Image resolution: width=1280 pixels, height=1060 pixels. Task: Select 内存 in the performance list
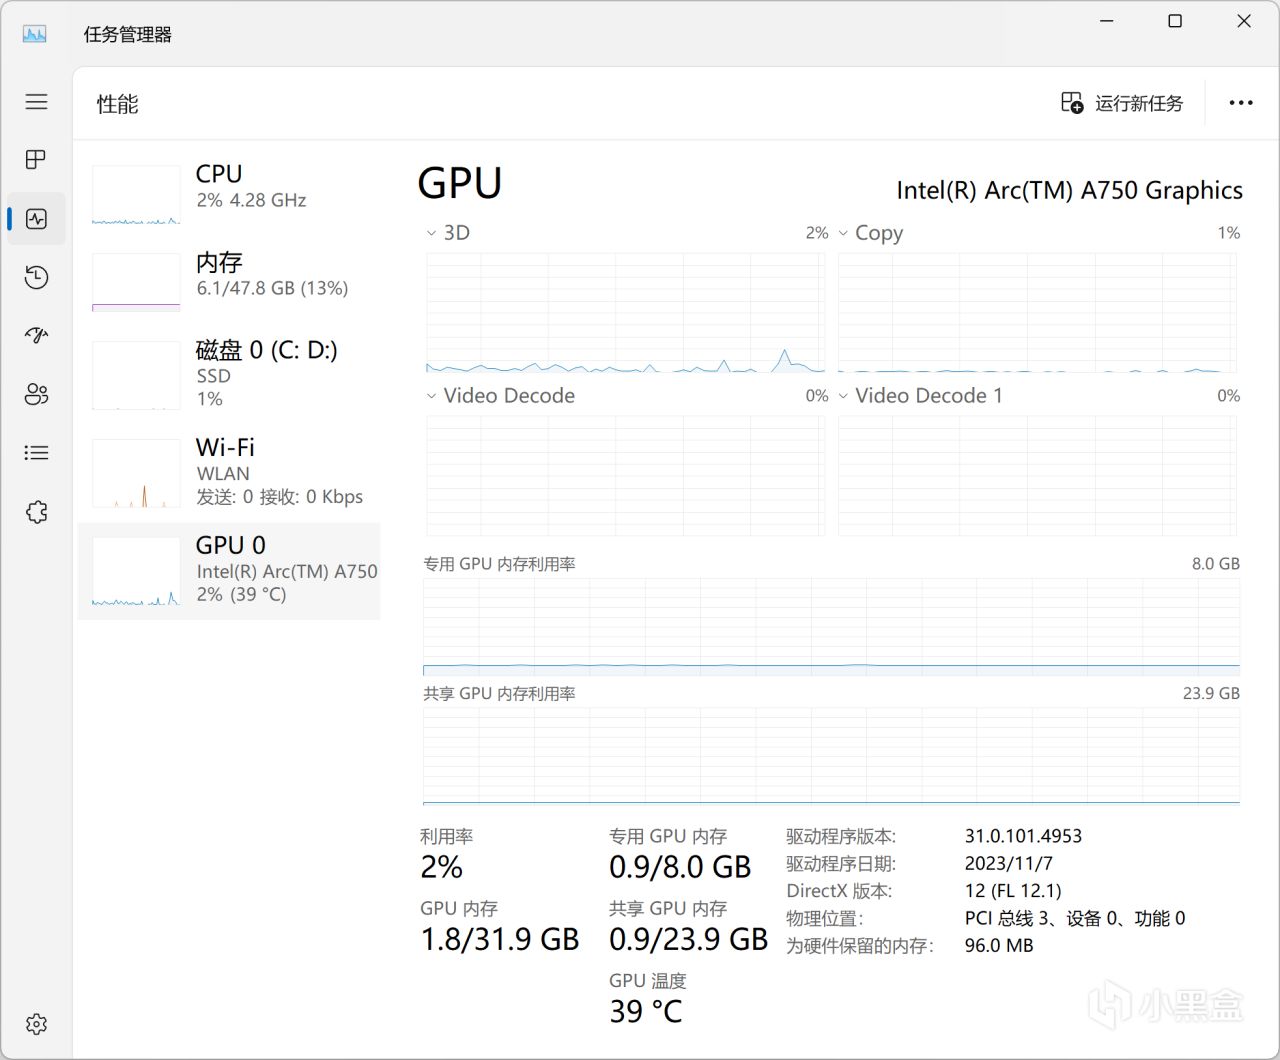[229, 275]
